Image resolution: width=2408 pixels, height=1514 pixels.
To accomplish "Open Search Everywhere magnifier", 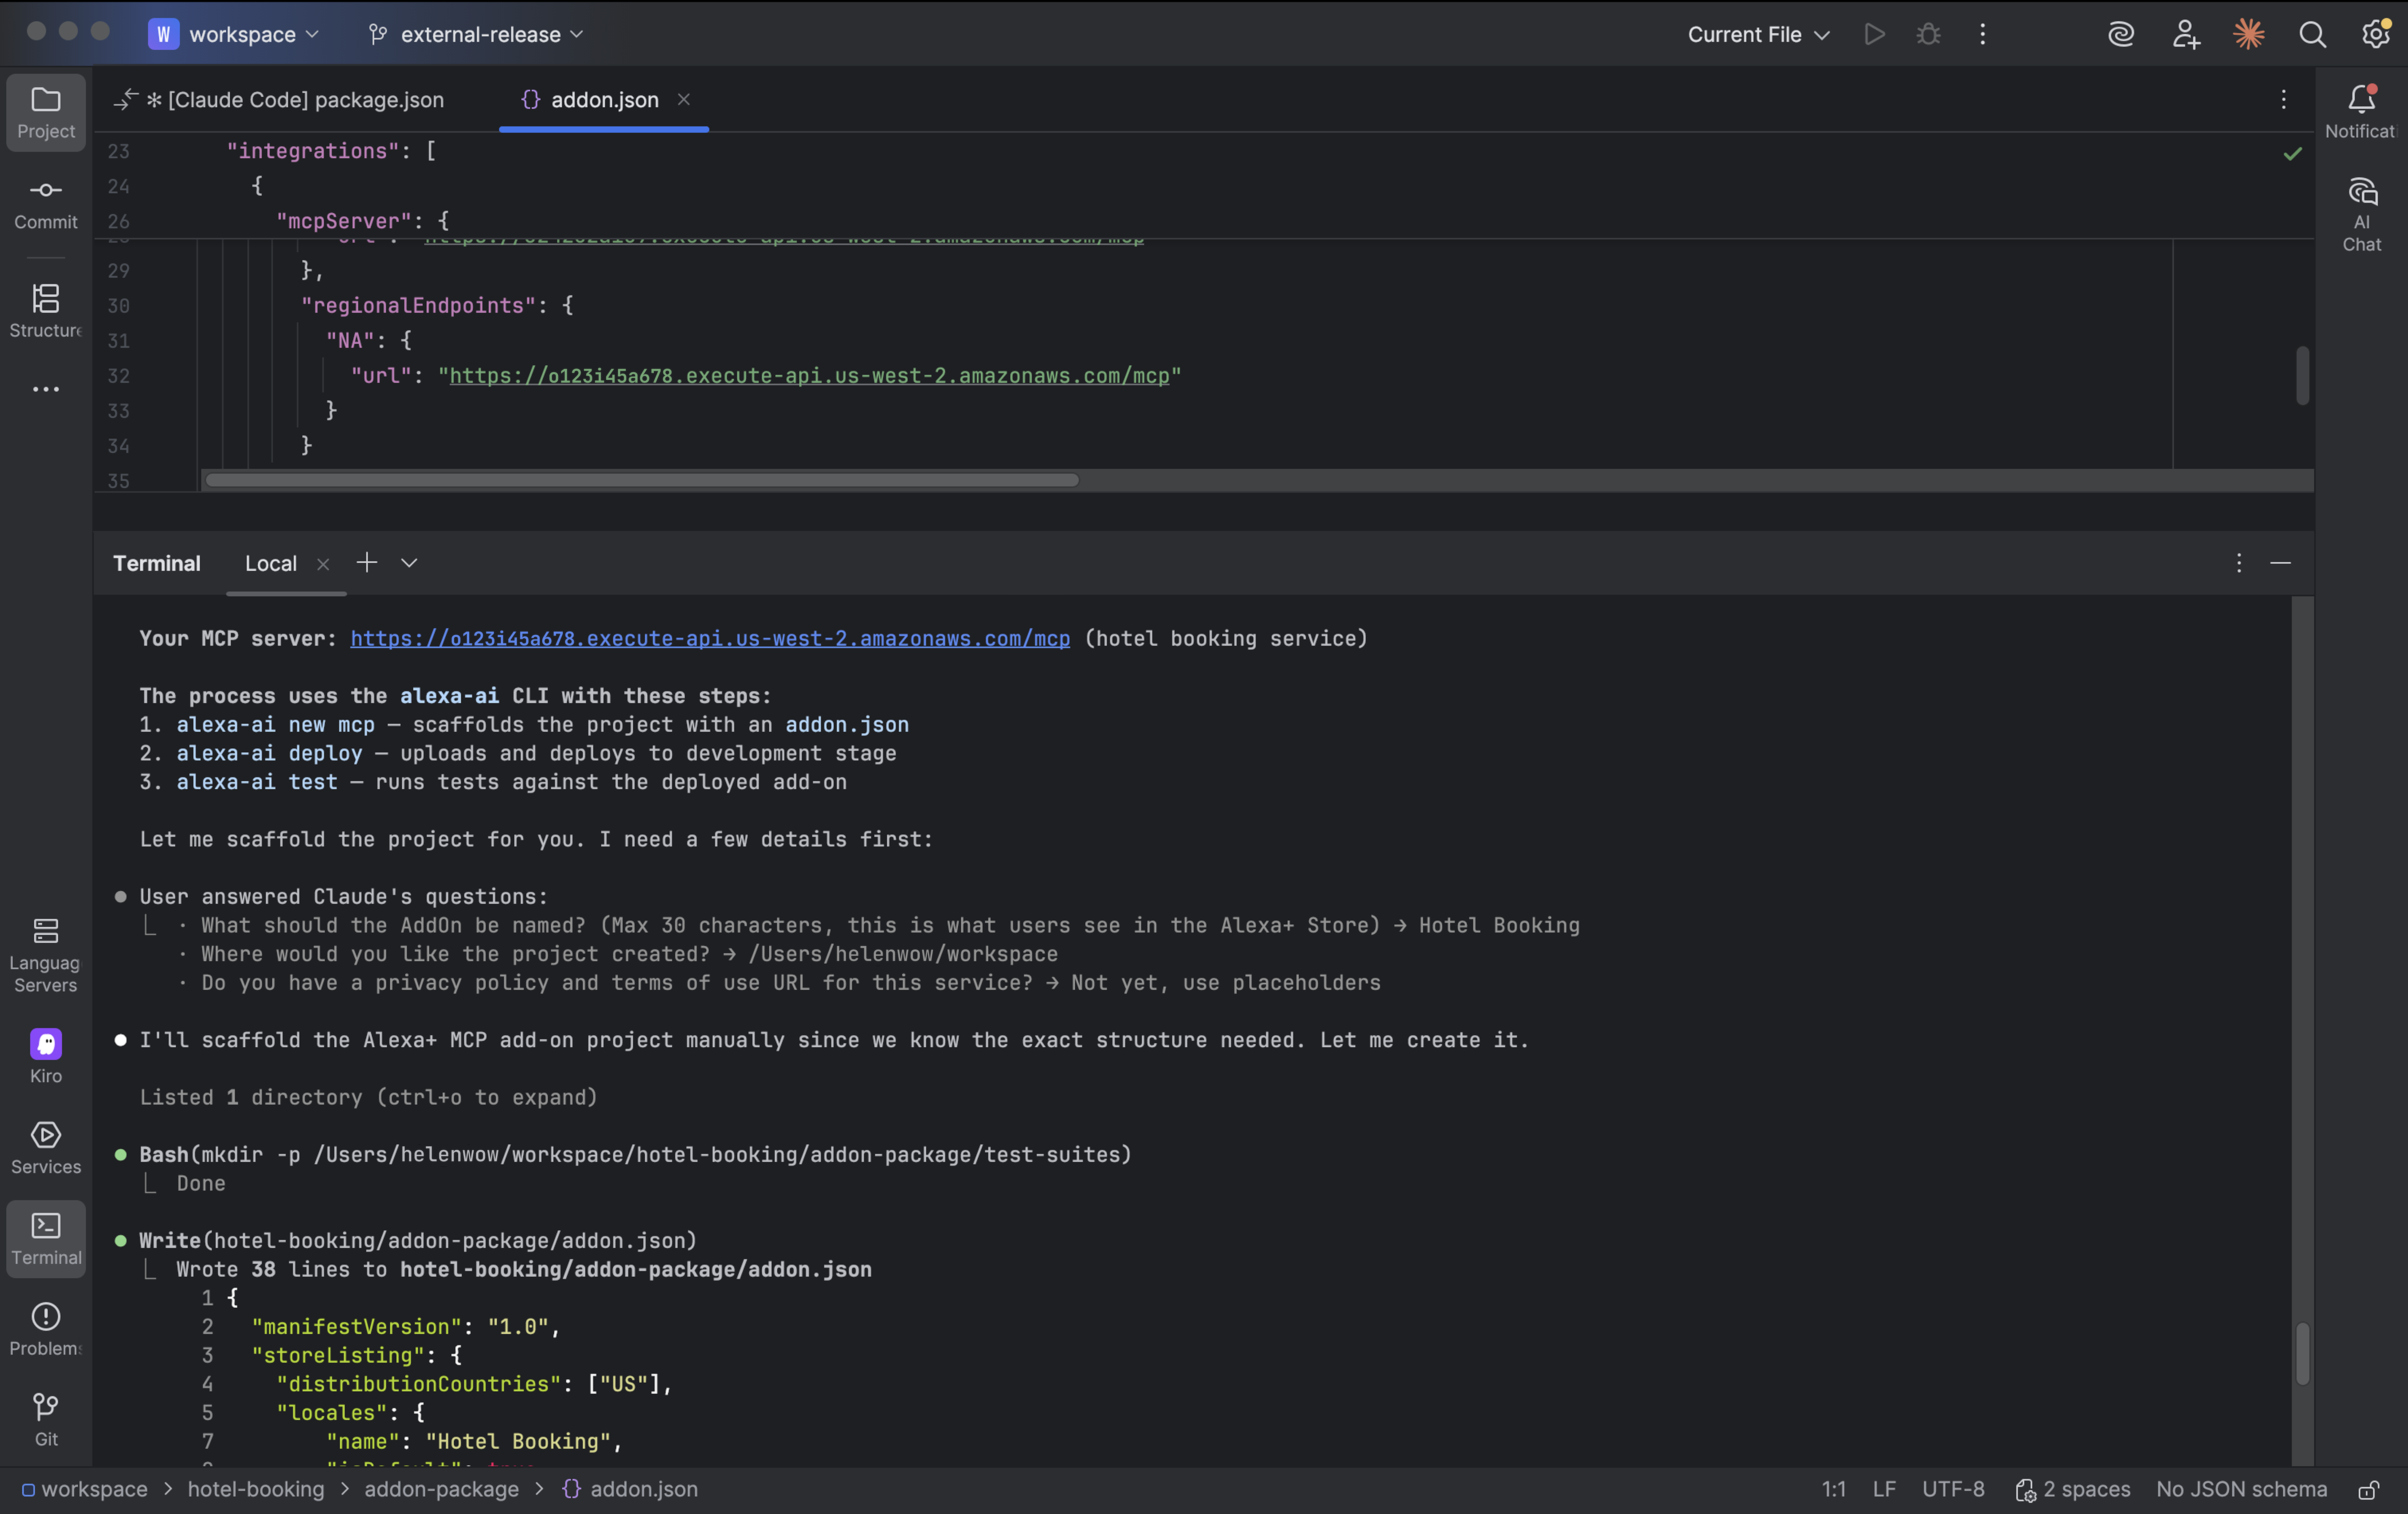I will [x=2312, y=34].
